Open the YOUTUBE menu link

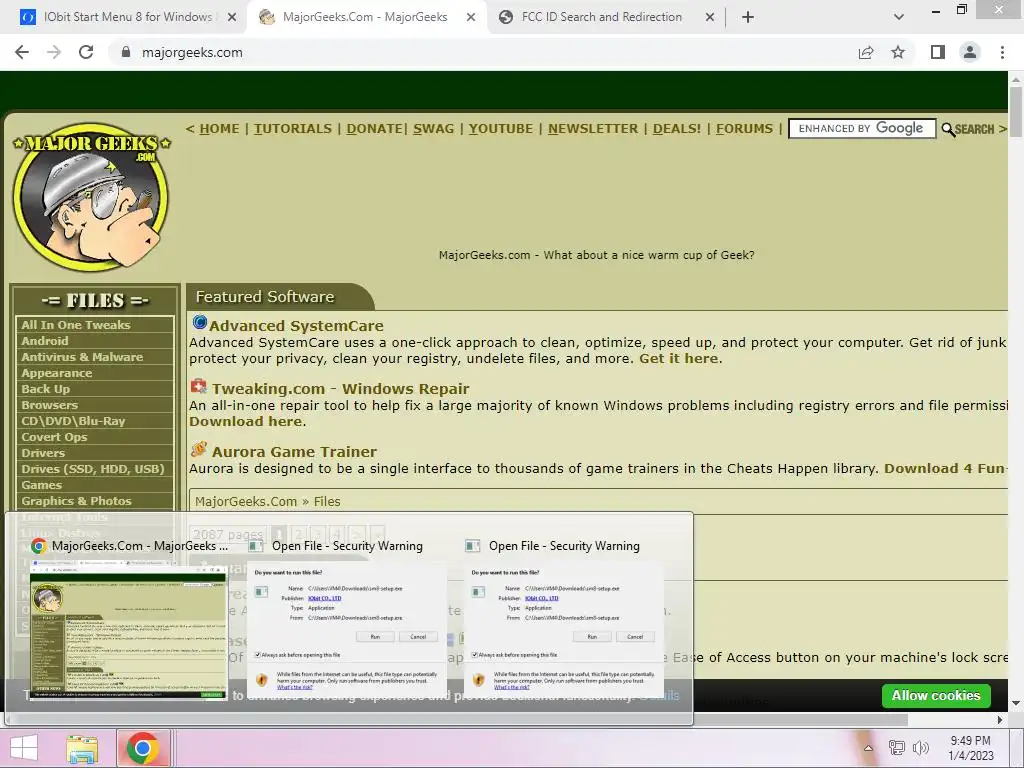500,129
